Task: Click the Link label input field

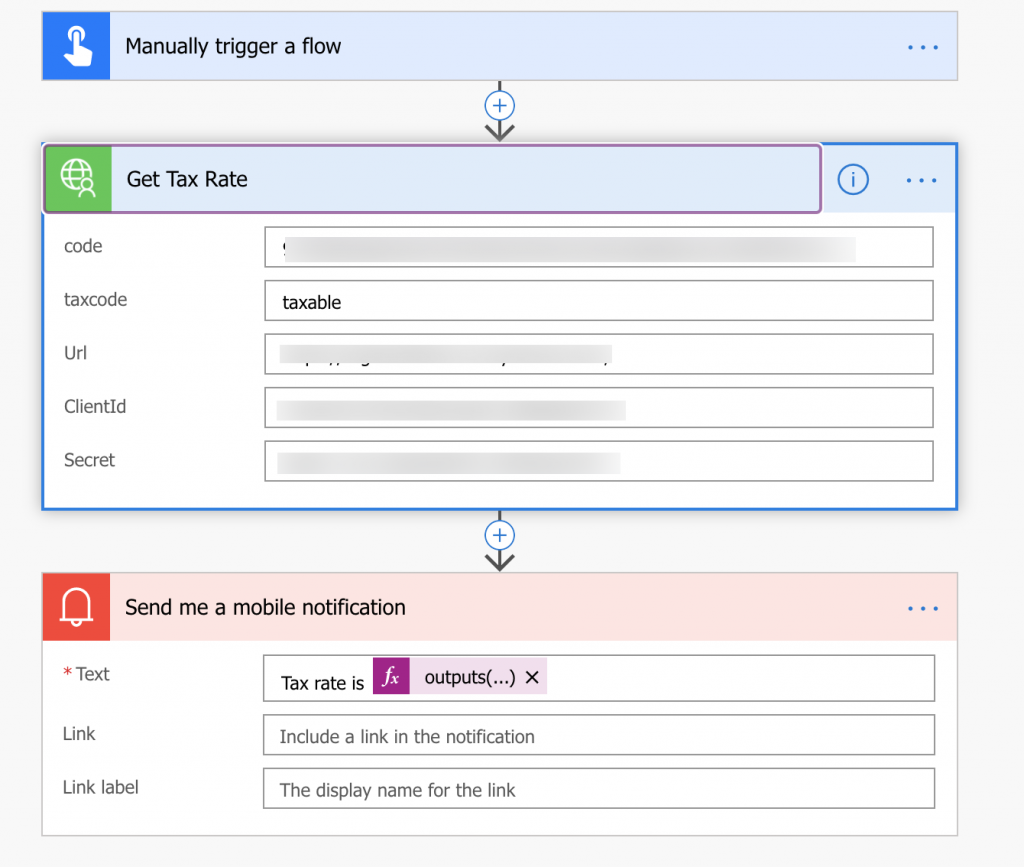Action: pos(598,788)
